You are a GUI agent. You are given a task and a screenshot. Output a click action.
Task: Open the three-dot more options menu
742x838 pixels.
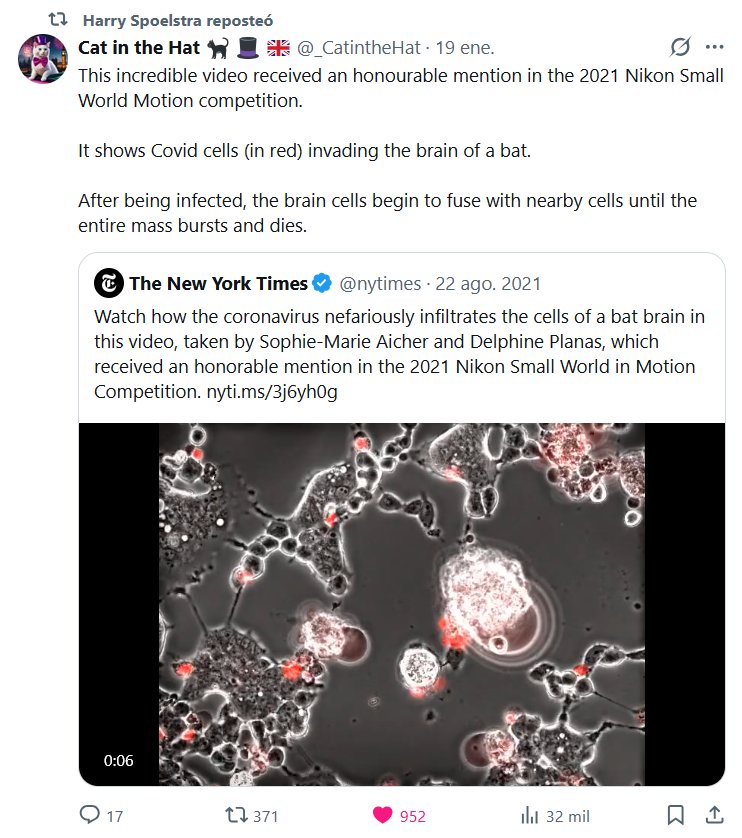[714, 47]
